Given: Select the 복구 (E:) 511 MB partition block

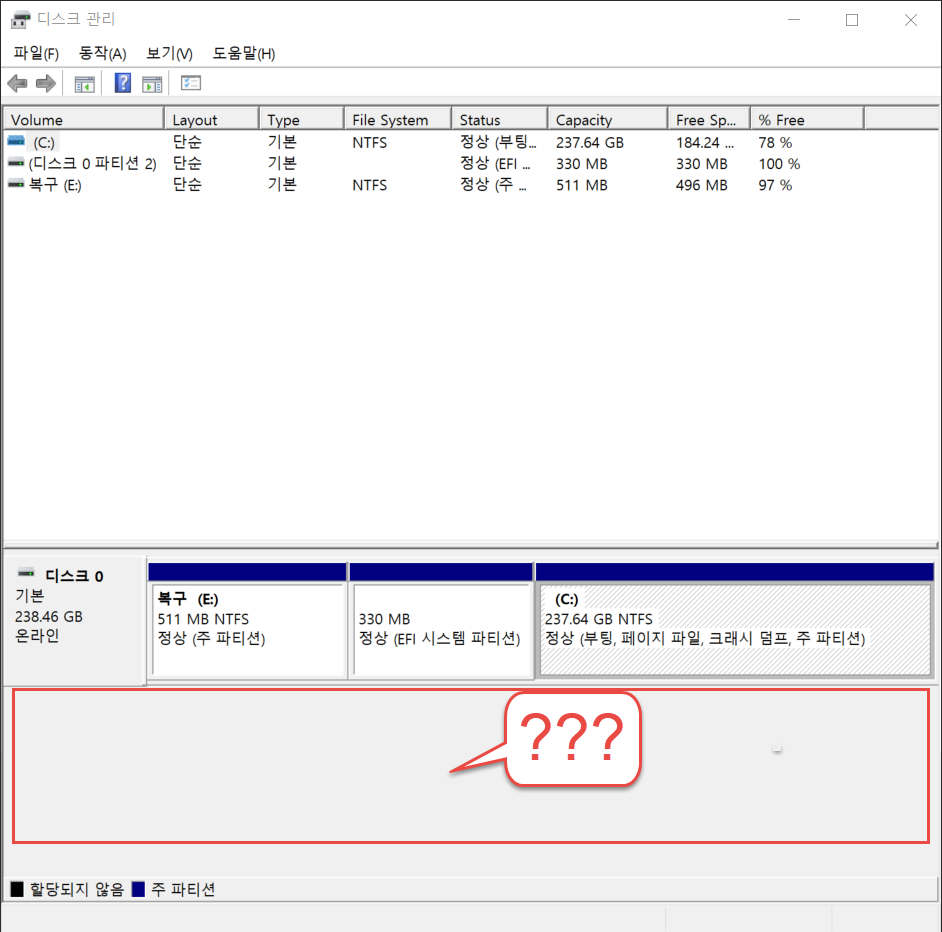Looking at the screenshot, I should [x=248, y=621].
